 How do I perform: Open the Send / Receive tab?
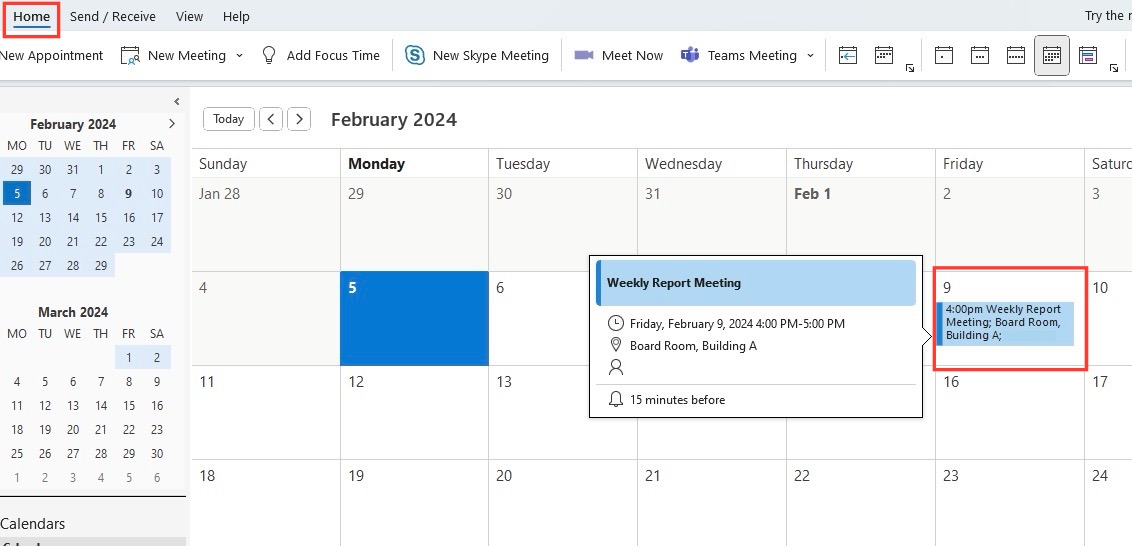pyautogui.click(x=113, y=16)
